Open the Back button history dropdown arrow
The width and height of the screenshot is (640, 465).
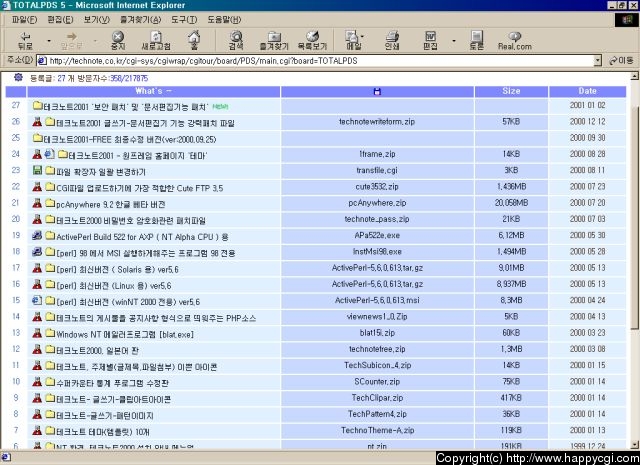tap(49, 41)
